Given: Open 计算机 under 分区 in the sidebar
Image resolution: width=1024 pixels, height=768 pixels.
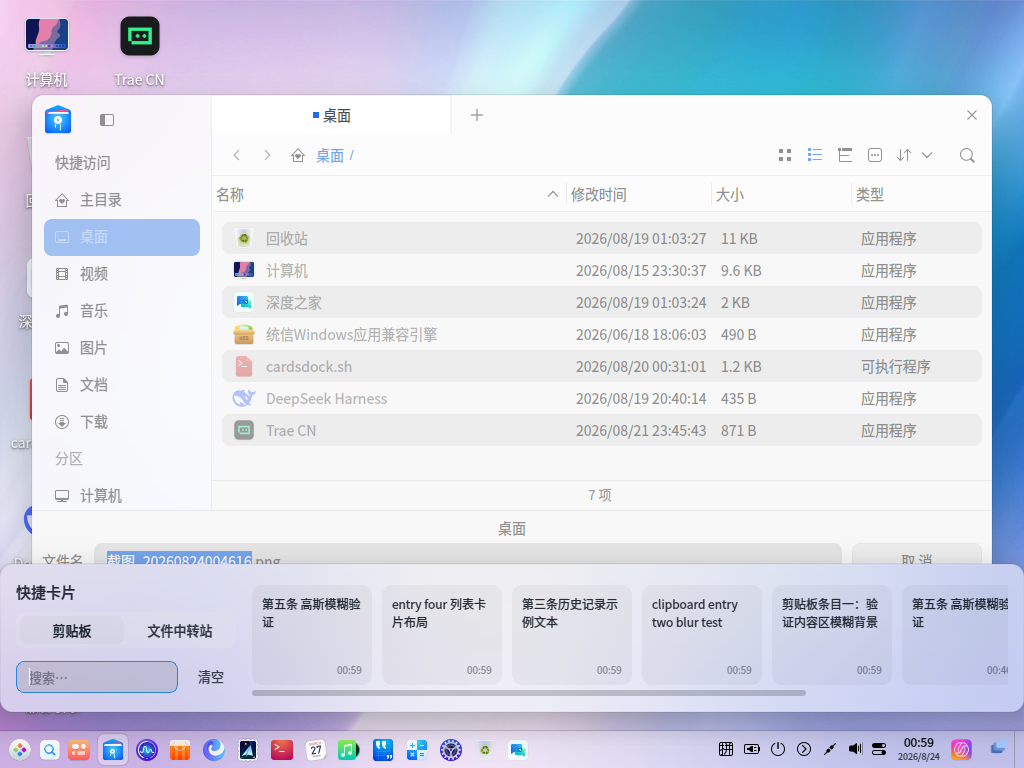Looking at the screenshot, I should (122, 496).
